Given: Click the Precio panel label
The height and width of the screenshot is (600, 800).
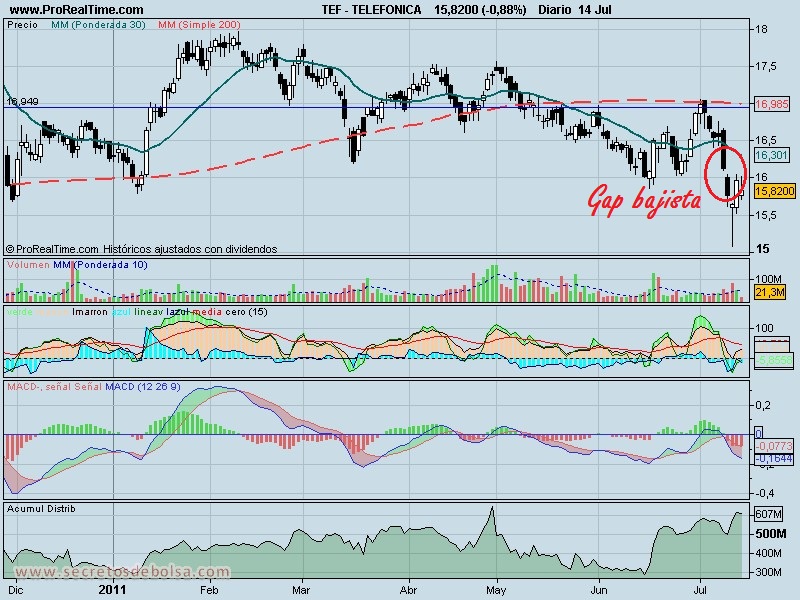Looking at the screenshot, I should (22, 24).
